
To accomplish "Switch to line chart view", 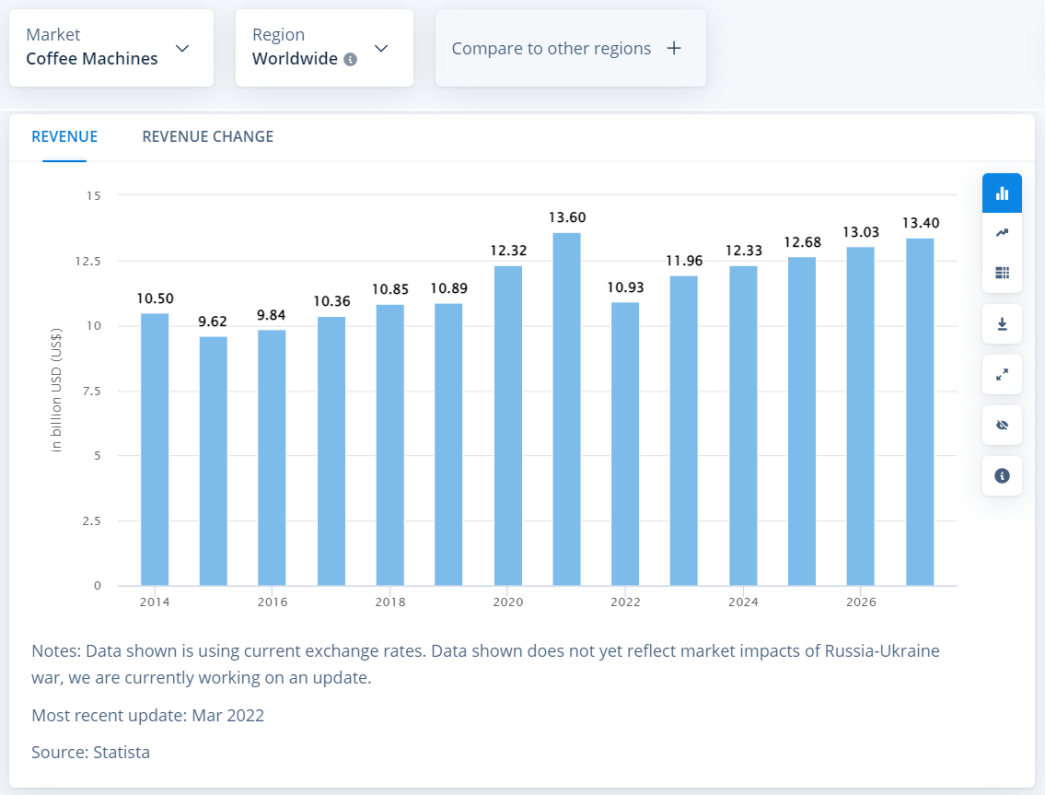I will click(x=1002, y=233).
